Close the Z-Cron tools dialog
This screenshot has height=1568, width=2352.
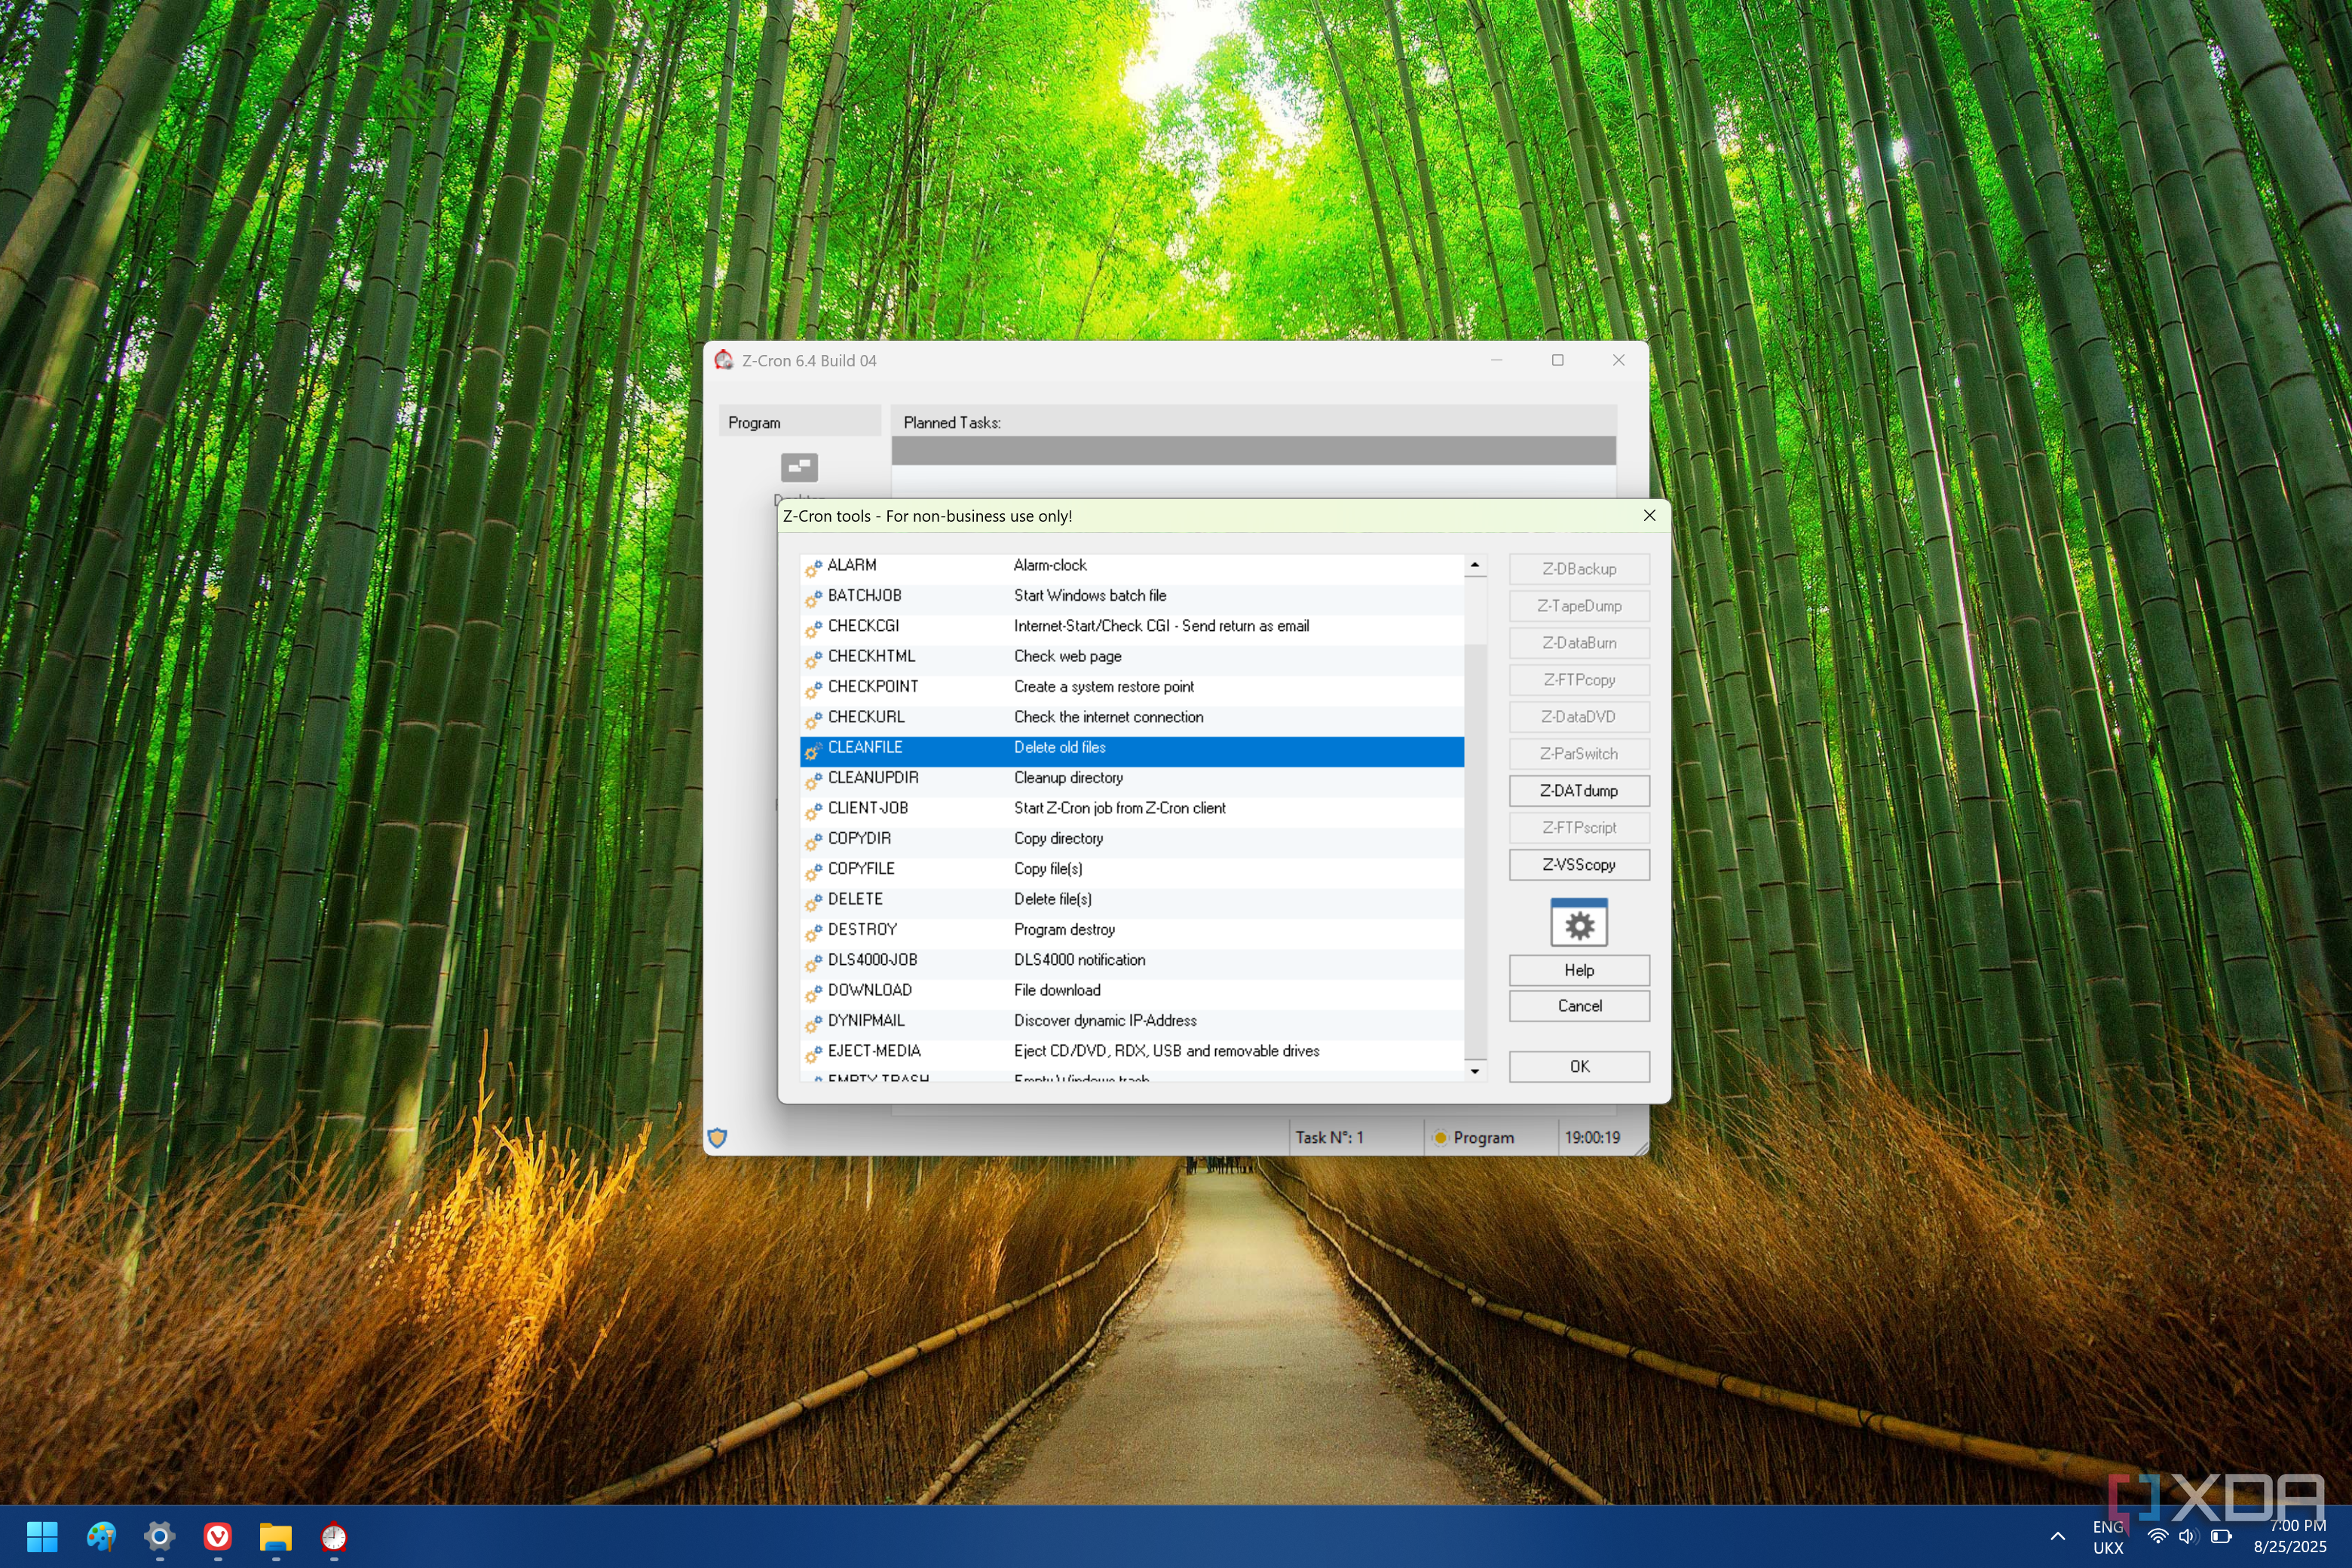[1650, 516]
